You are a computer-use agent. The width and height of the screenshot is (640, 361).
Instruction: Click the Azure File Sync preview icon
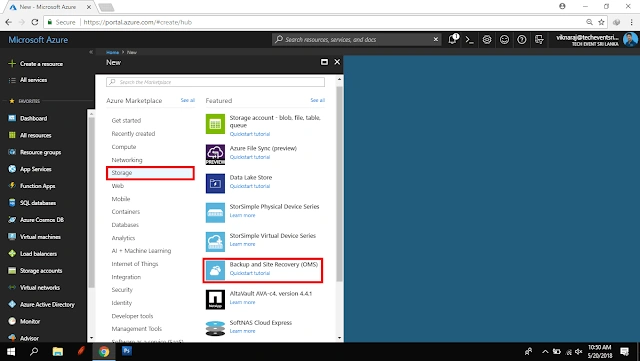pyautogui.click(x=215, y=154)
